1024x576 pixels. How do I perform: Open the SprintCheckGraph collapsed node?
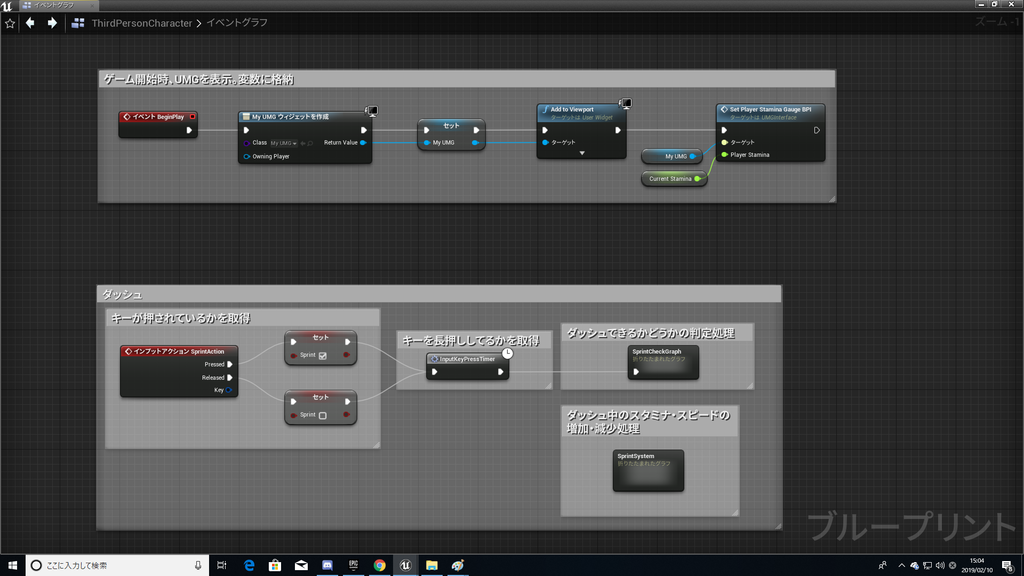pyautogui.click(x=664, y=362)
